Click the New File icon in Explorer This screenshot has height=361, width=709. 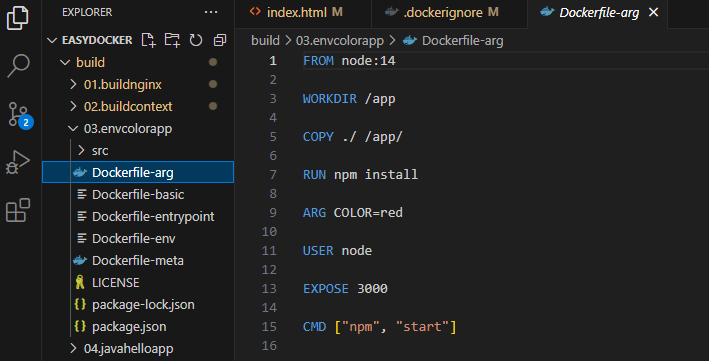tap(148, 40)
